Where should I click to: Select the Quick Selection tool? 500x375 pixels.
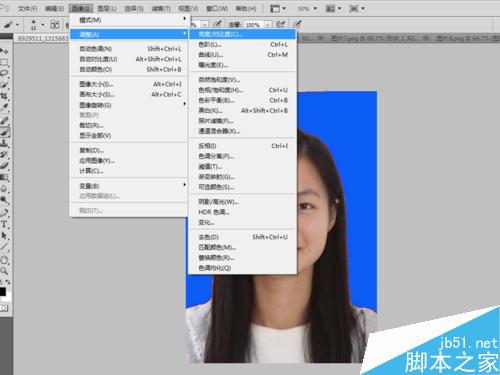(x=4, y=85)
